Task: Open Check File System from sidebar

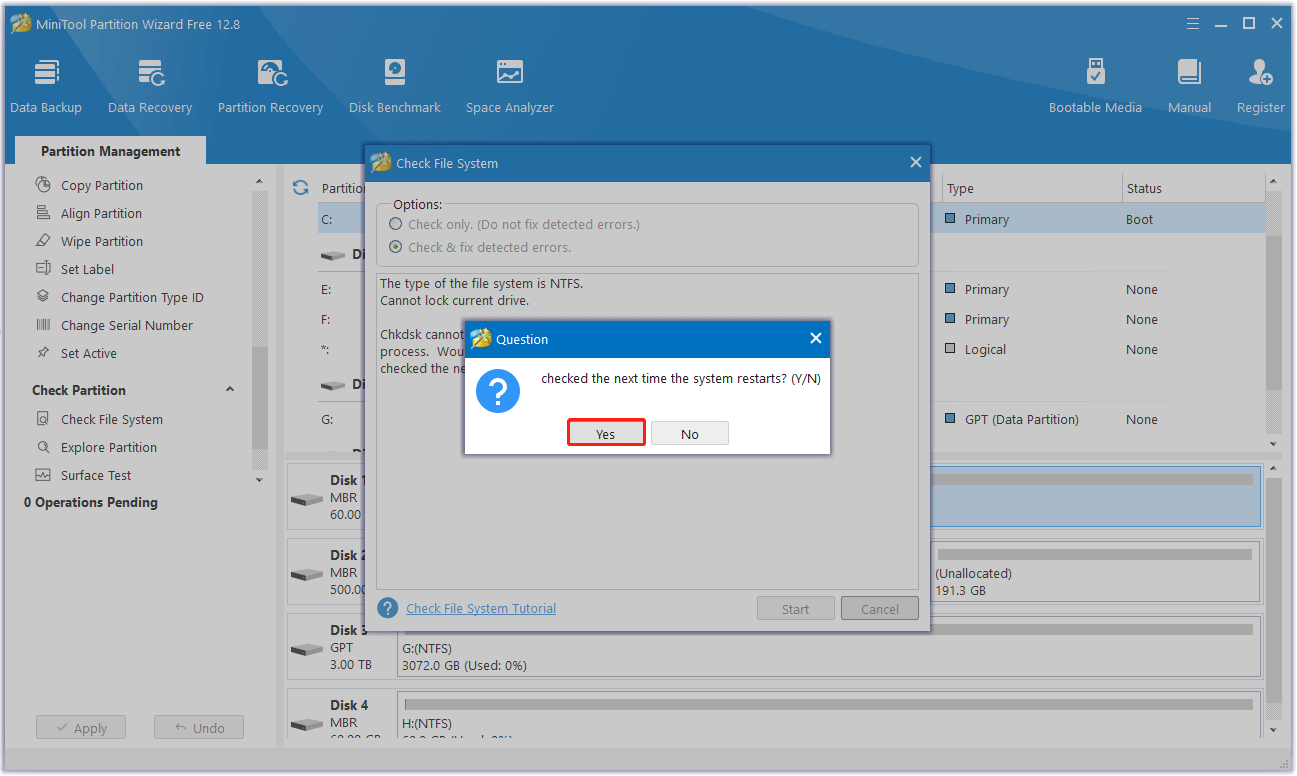Action: [x=111, y=419]
